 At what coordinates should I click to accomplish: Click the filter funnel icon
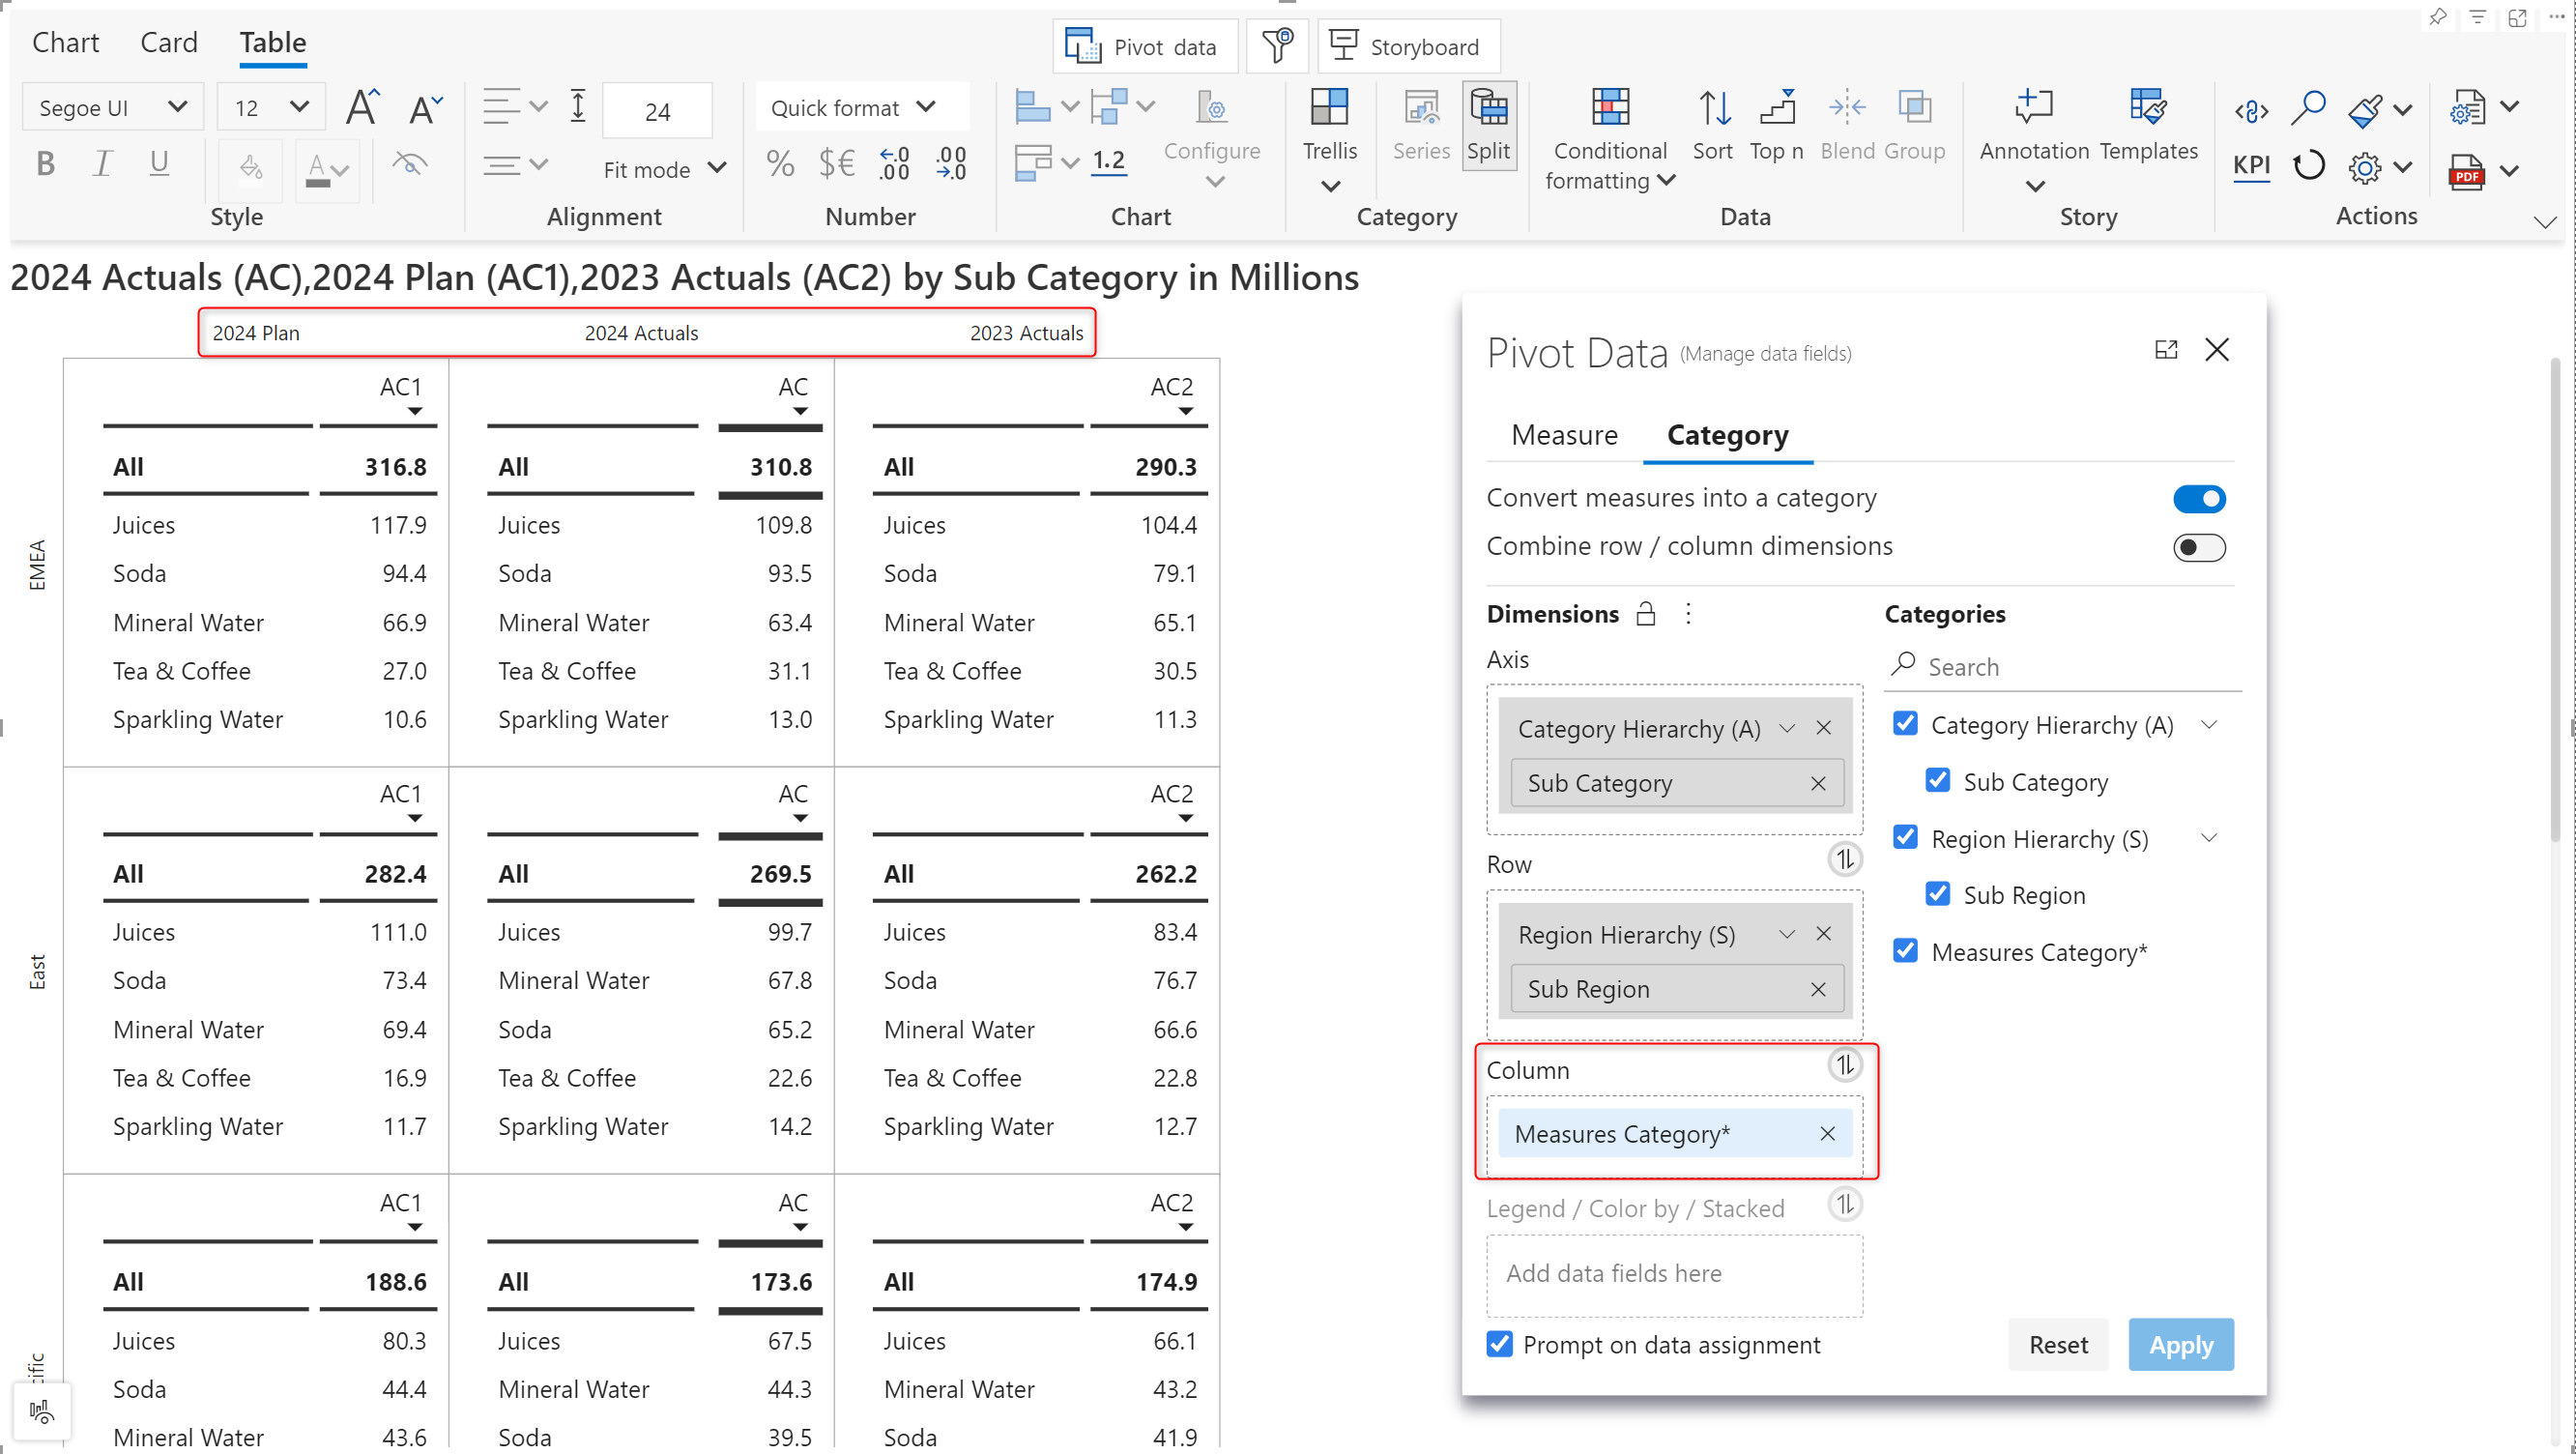point(1277,46)
